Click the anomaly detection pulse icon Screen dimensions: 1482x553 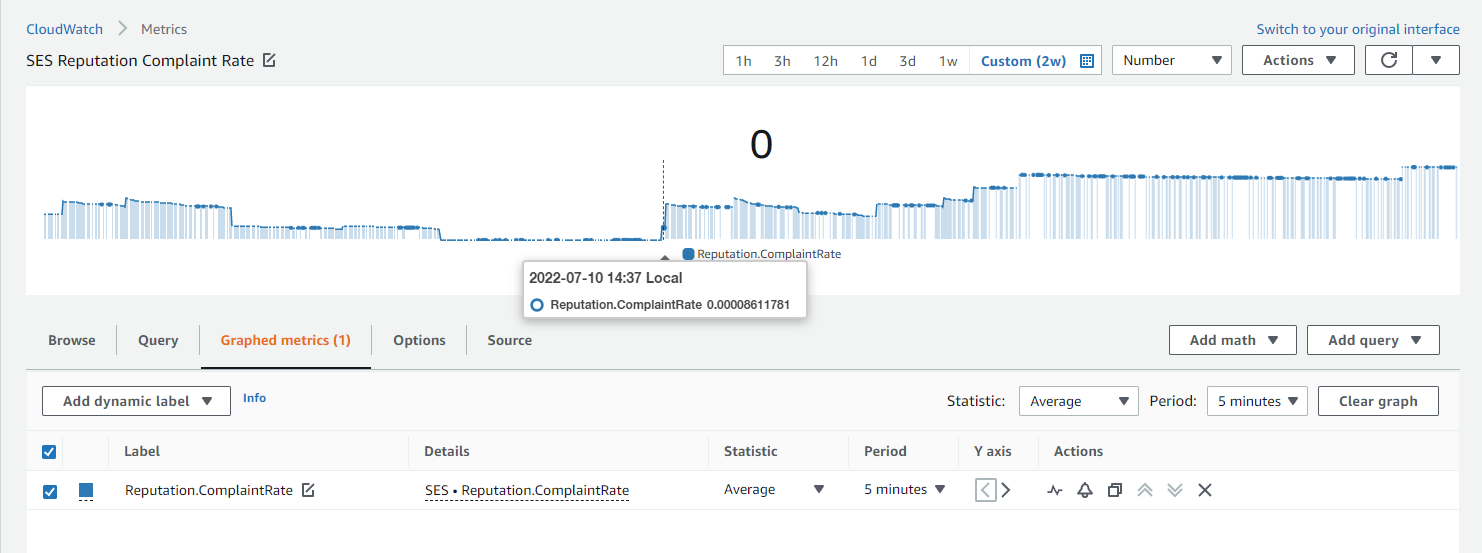pos(1055,490)
